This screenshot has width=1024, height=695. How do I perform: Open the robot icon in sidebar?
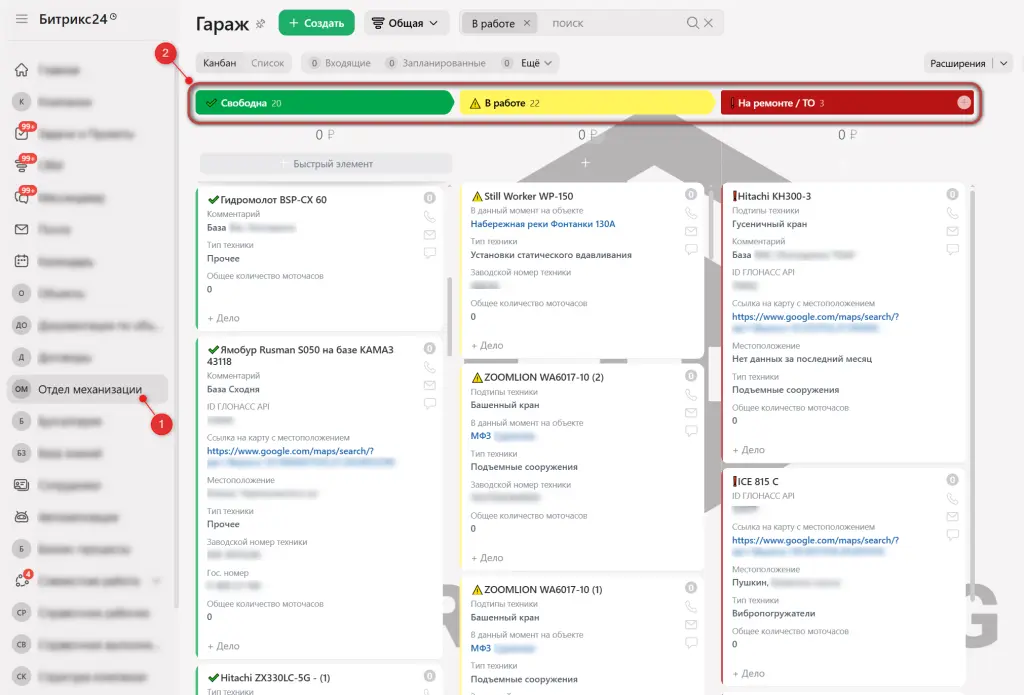tap(22, 517)
